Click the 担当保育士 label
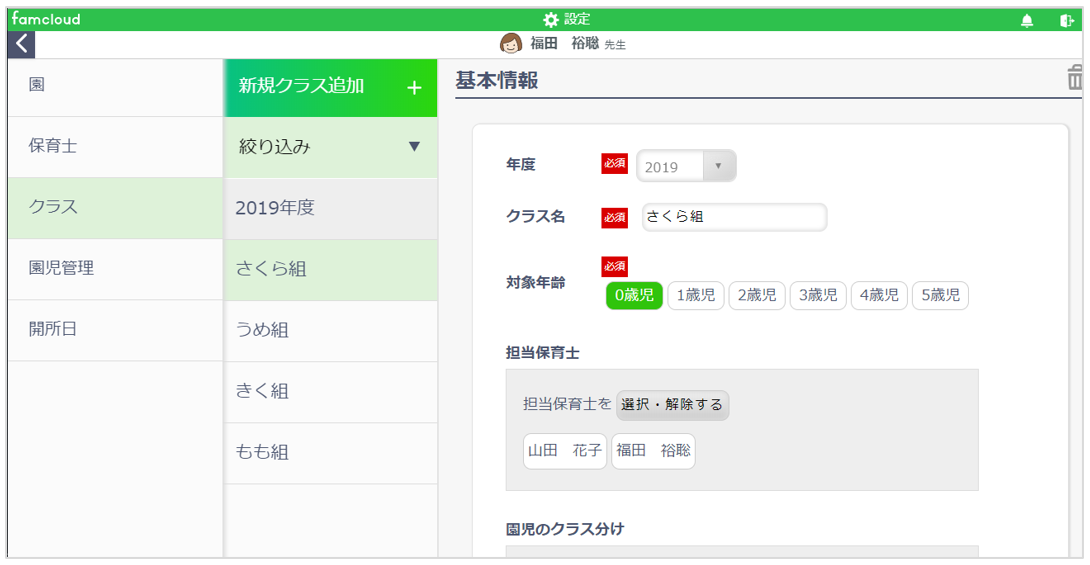Viewport: 1090px width, 565px height. coord(543,353)
